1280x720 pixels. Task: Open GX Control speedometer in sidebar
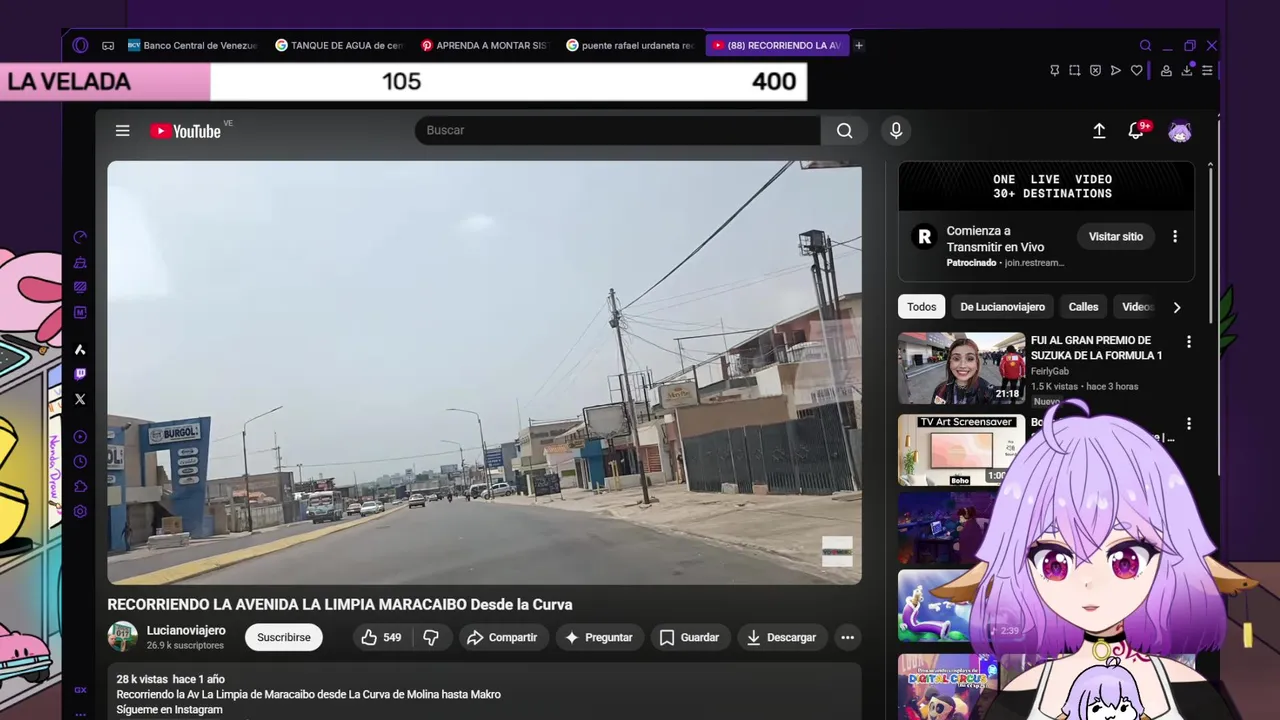[80, 237]
